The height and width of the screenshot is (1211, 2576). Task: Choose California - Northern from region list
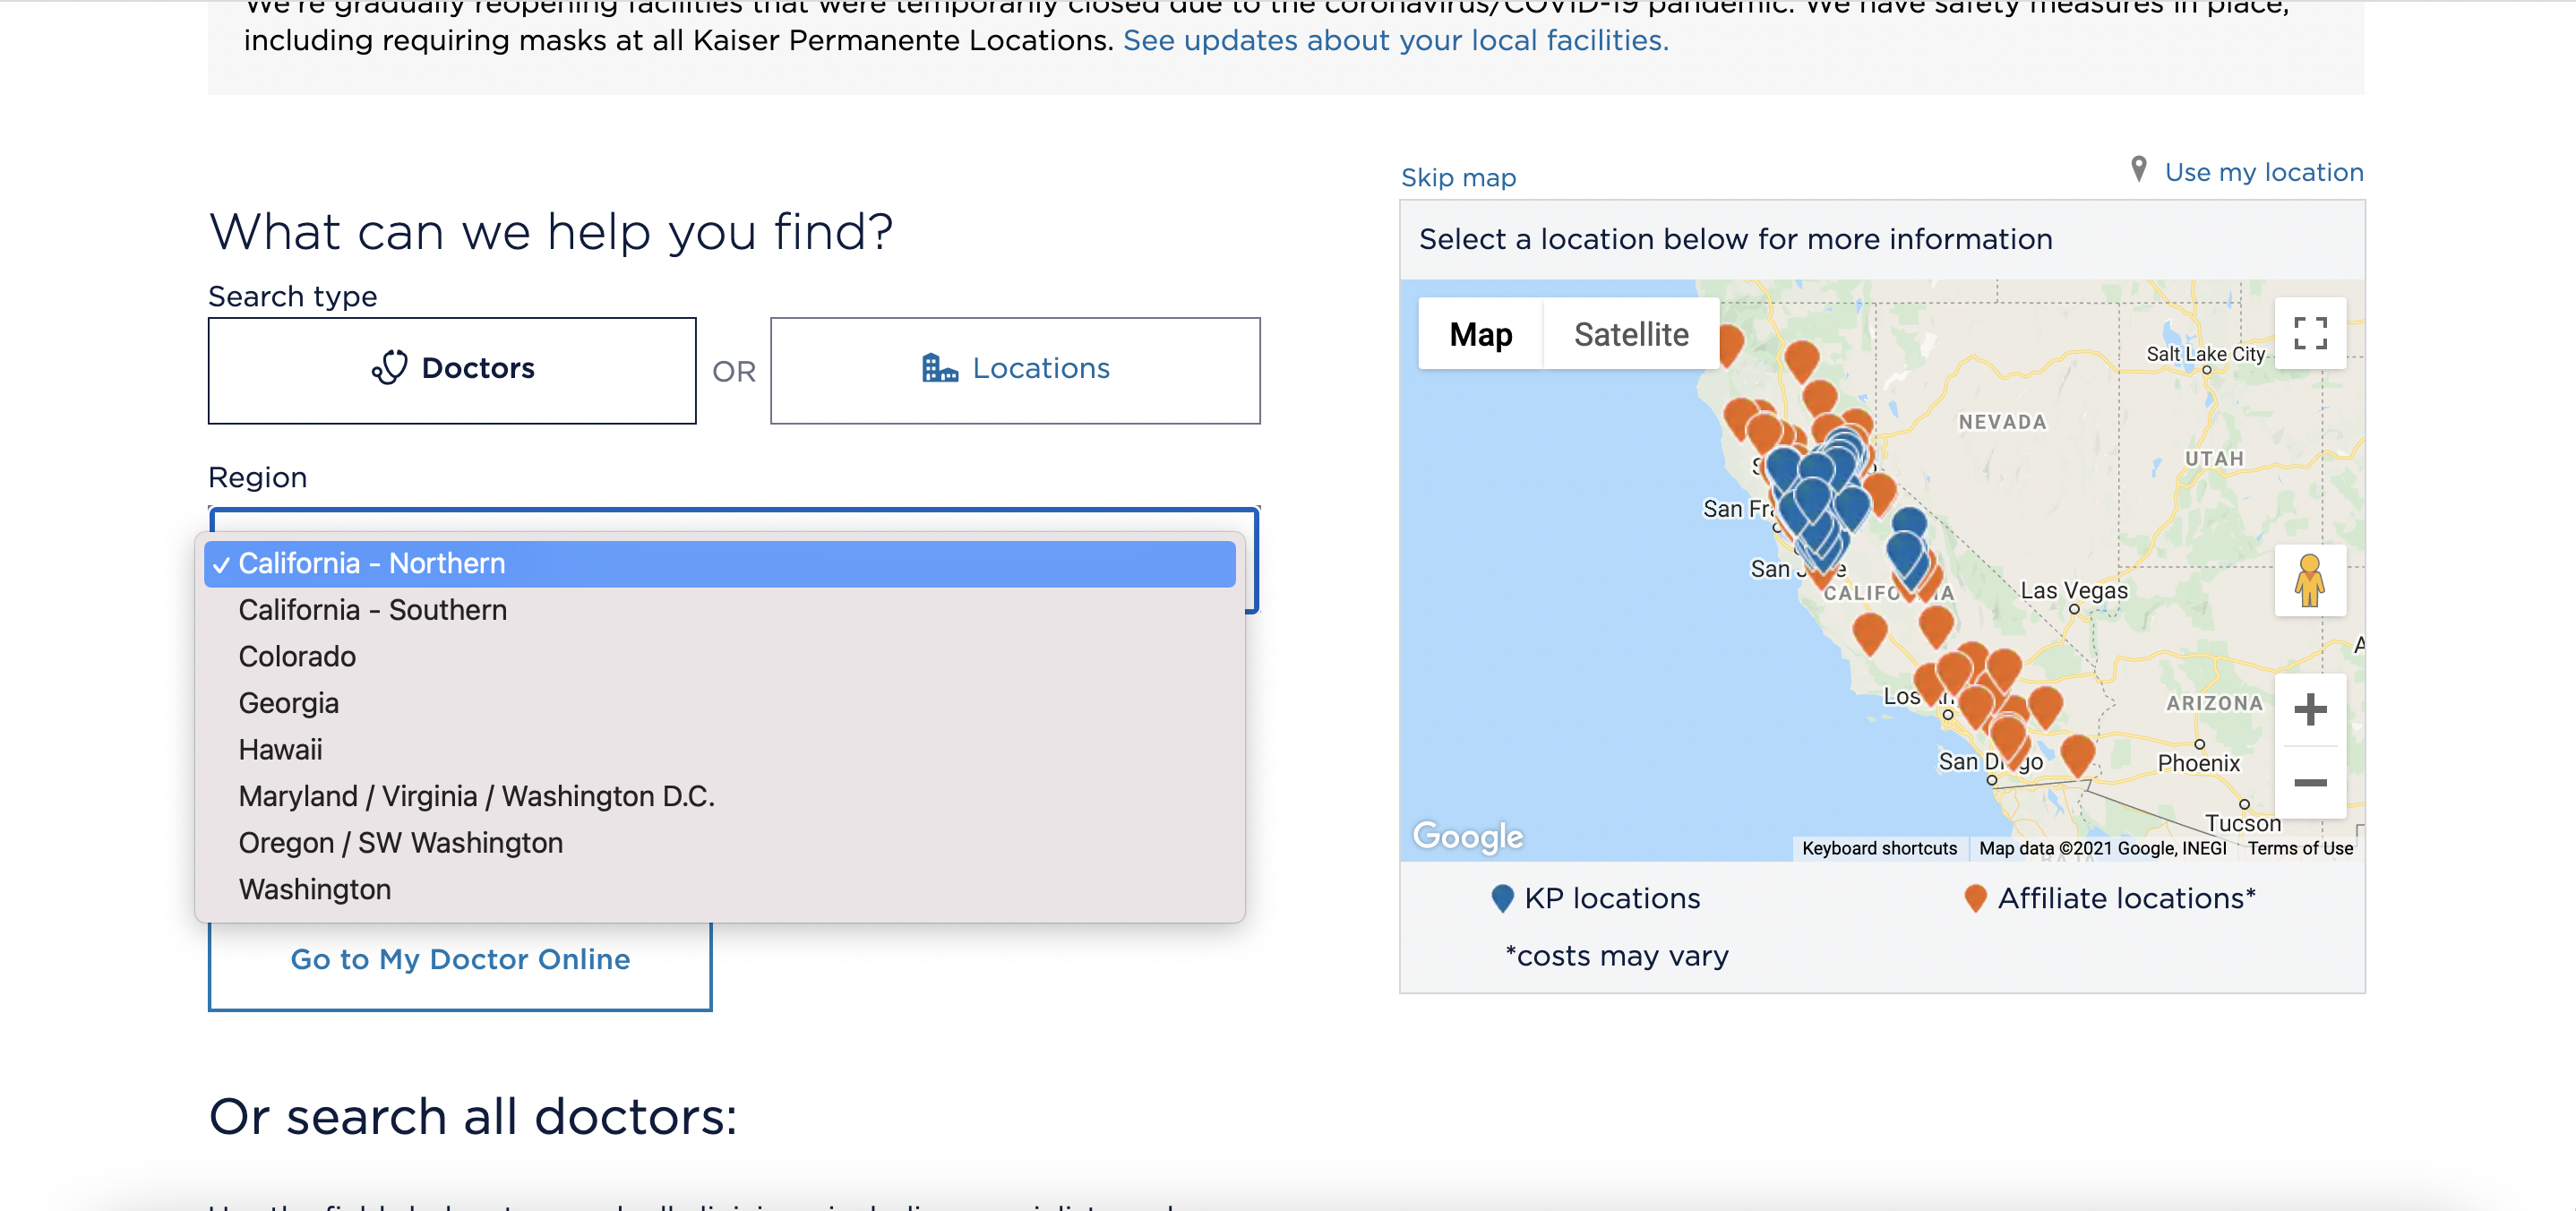719,563
